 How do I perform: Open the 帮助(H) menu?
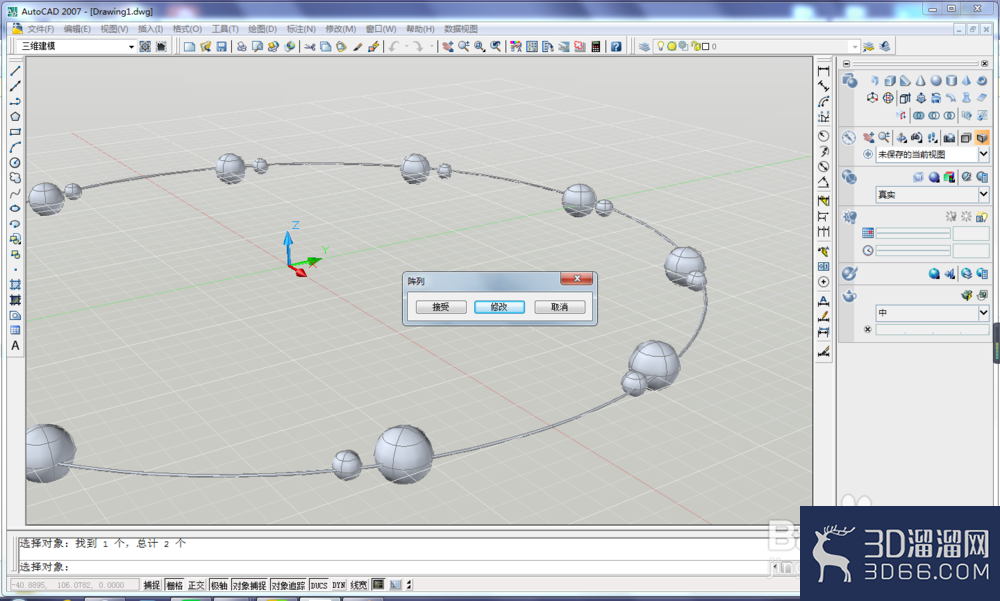(x=420, y=29)
